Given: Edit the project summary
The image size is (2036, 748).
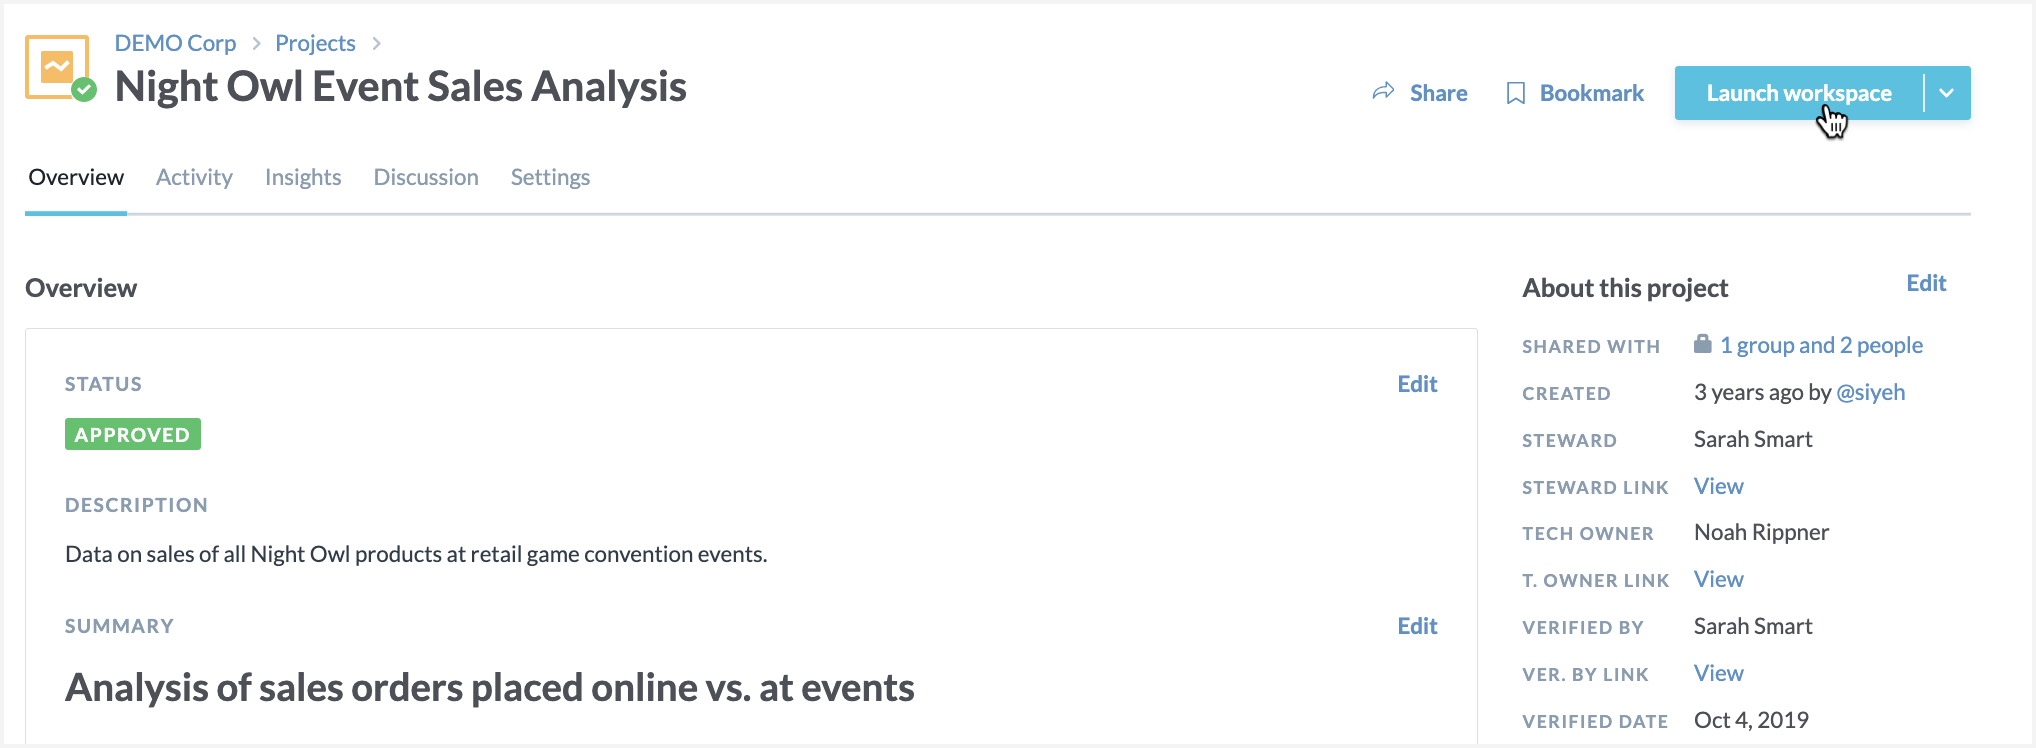Looking at the screenshot, I should [1417, 626].
